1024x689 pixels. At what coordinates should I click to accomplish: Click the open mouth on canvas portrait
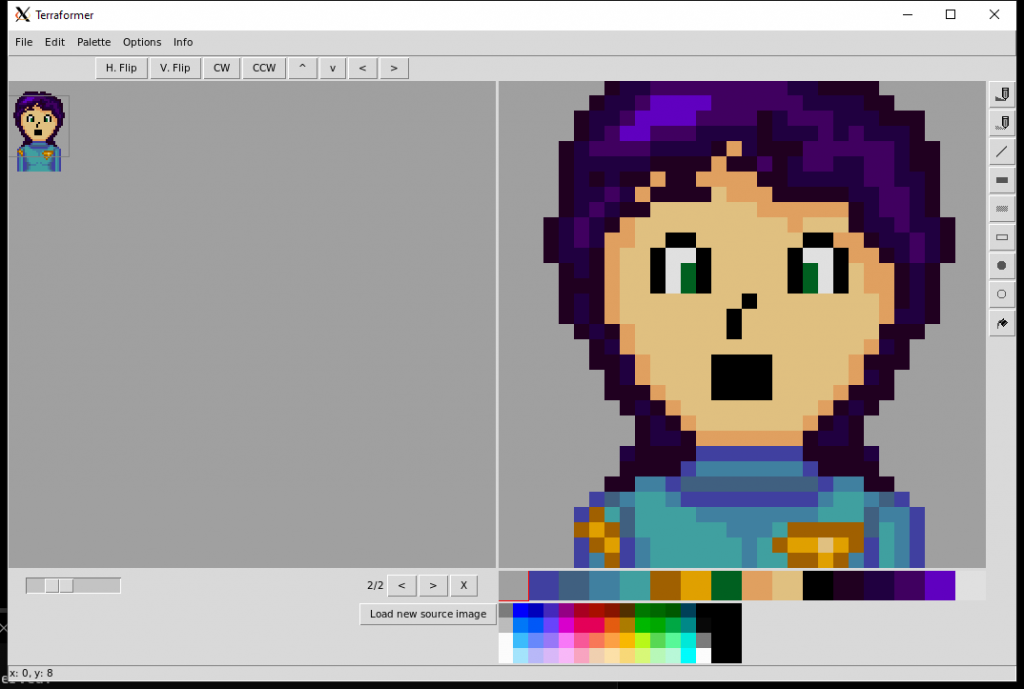tap(742, 377)
